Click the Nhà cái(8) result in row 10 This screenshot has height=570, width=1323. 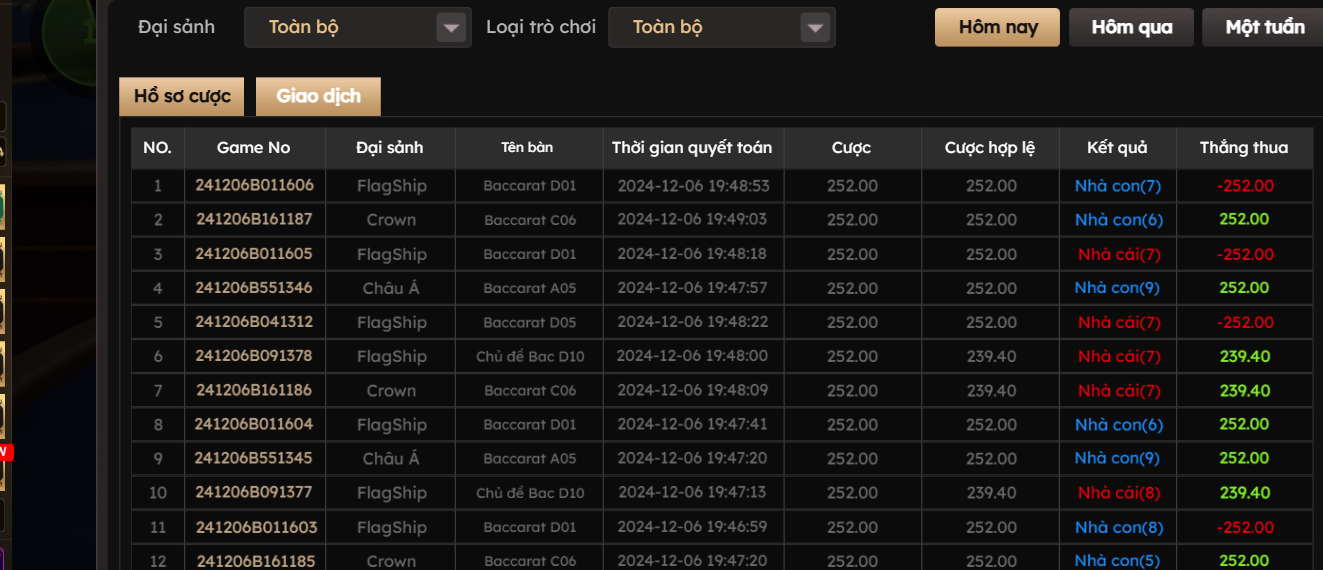point(1119,493)
